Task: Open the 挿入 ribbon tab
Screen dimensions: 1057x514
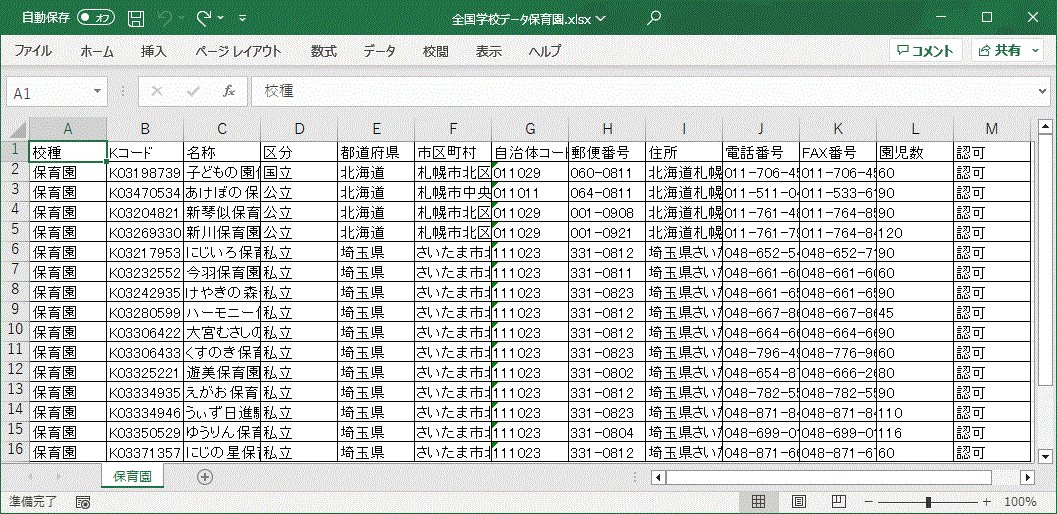Action: click(154, 51)
